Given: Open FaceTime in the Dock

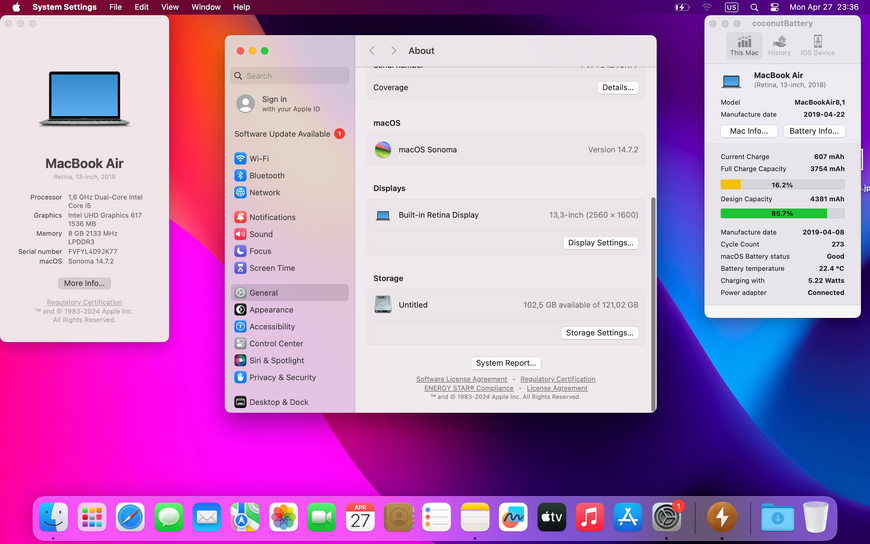Looking at the screenshot, I should click(x=321, y=517).
